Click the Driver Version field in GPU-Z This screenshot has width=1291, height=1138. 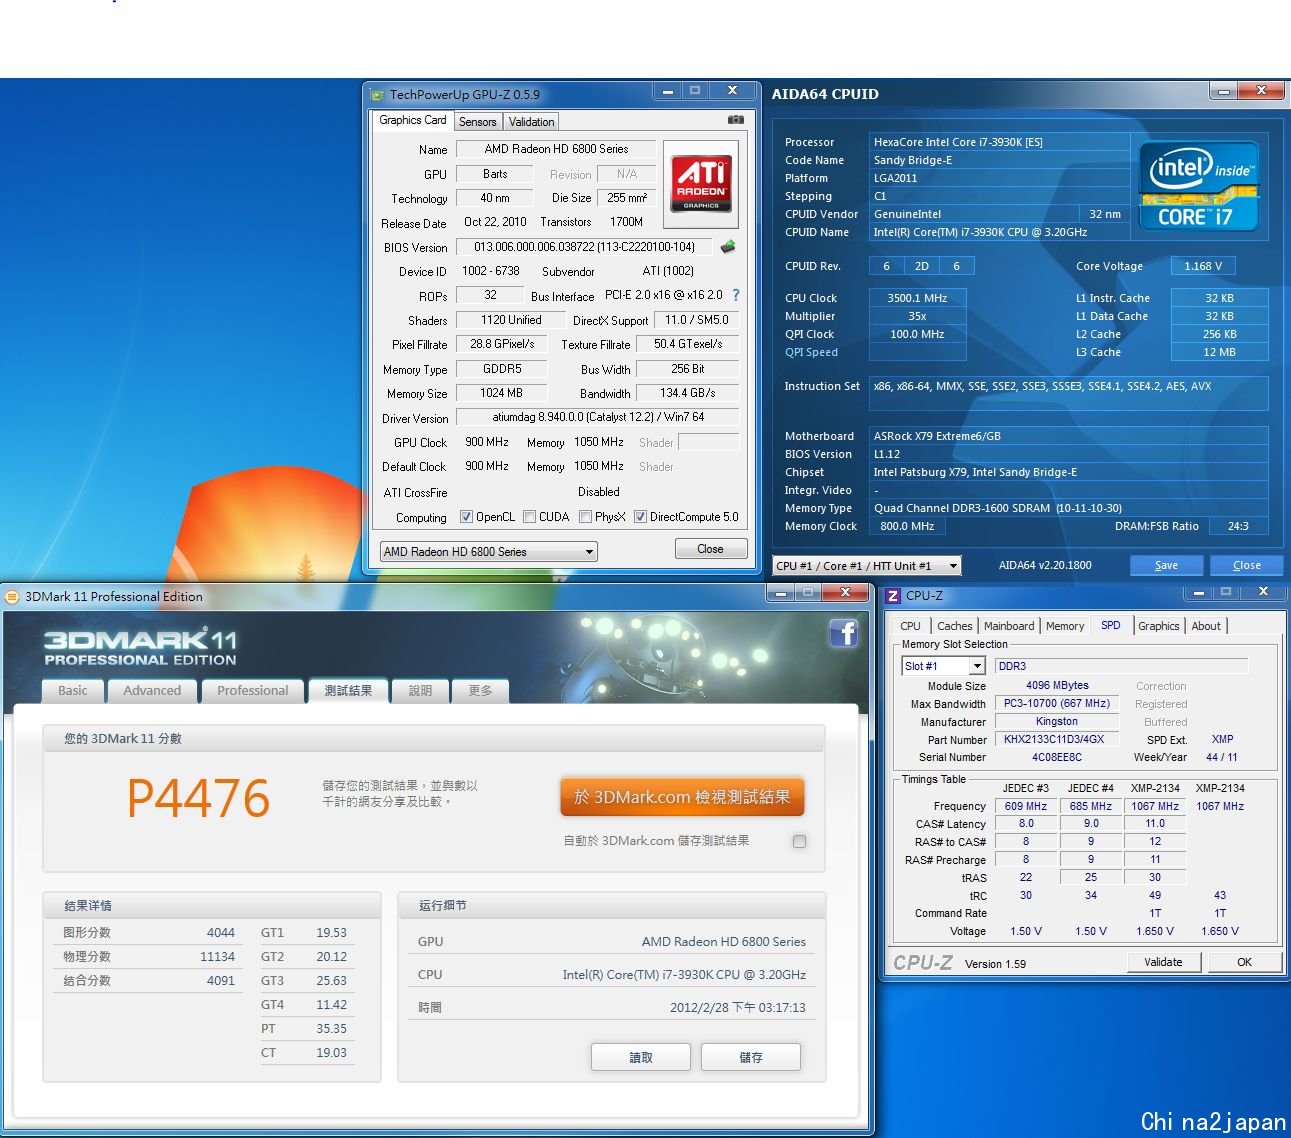(x=597, y=417)
